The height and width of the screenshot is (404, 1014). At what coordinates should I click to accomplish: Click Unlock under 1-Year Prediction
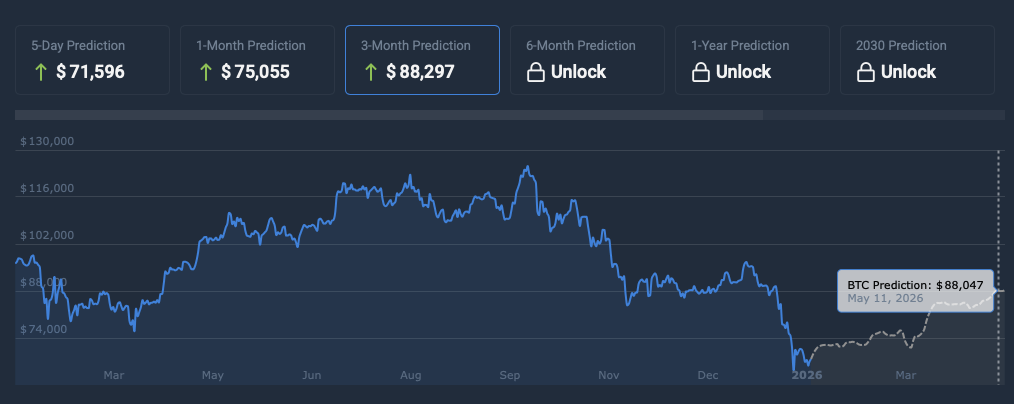tap(745, 72)
